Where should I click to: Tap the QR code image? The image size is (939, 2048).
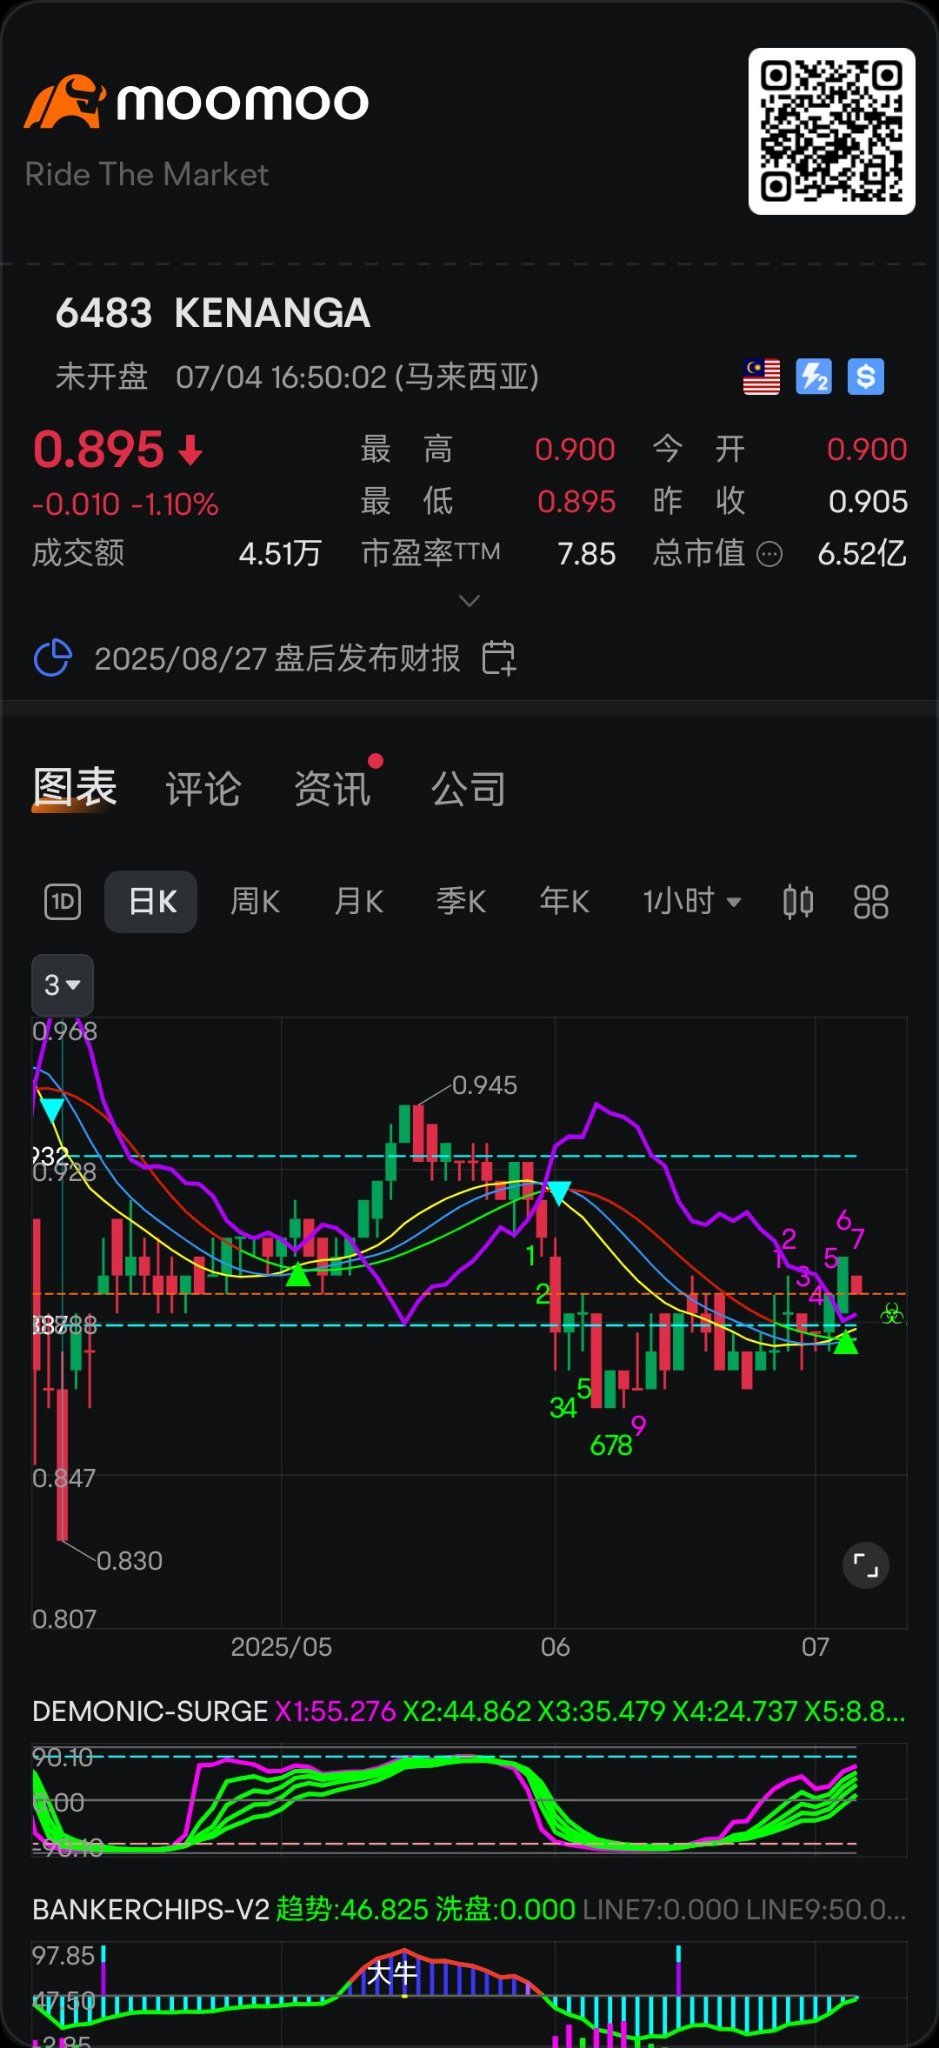(x=832, y=131)
